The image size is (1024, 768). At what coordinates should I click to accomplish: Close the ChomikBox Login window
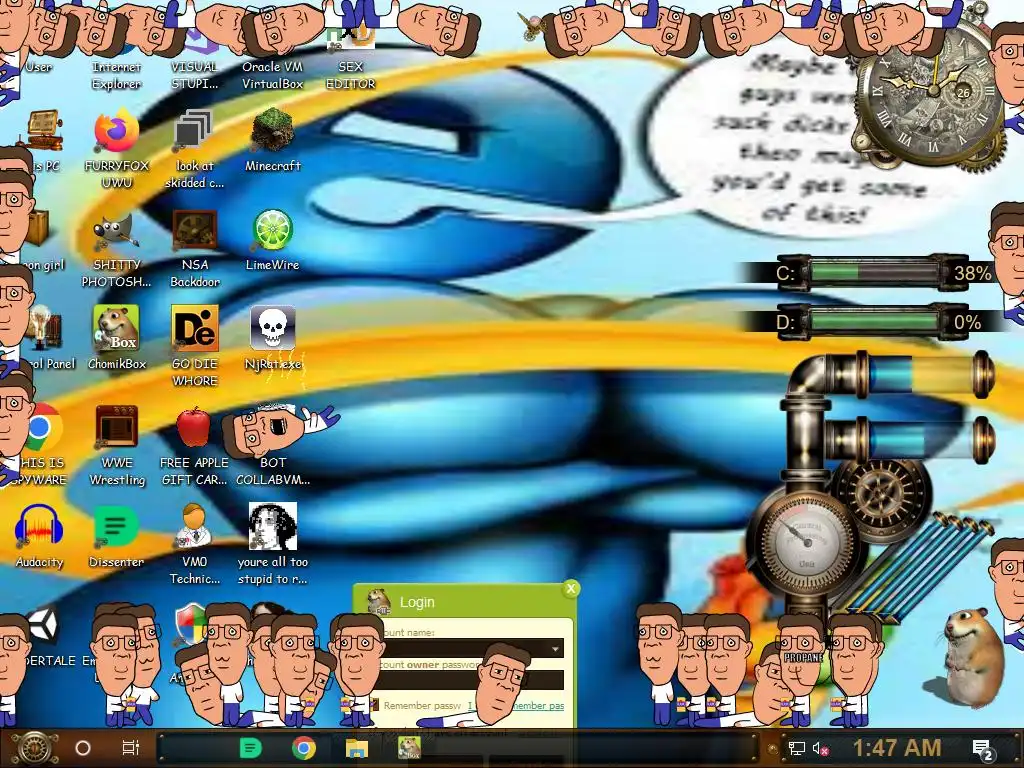point(571,588)
